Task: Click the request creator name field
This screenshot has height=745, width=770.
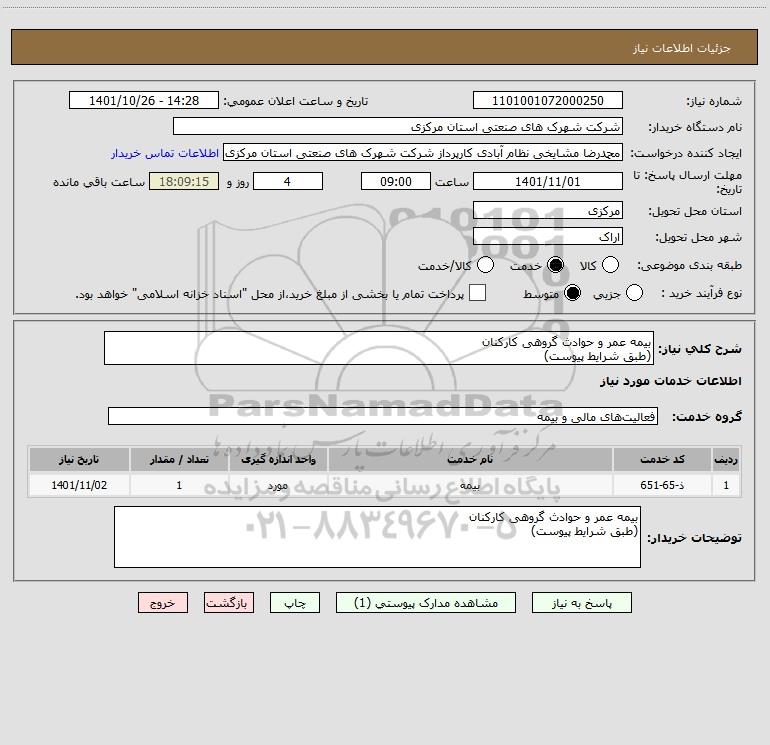Action: point(423,153)
